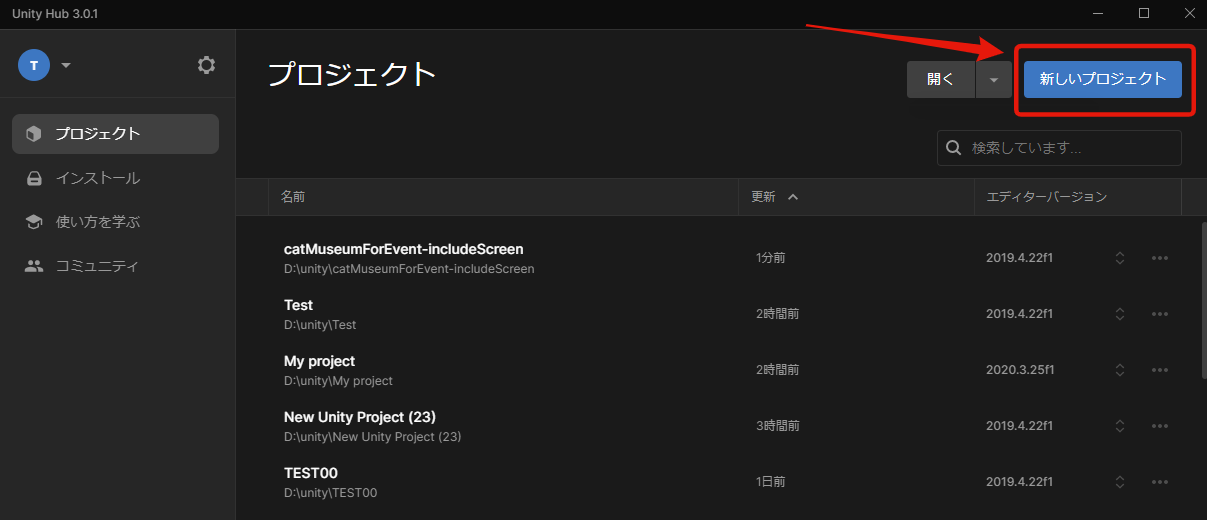This screenshot has width=1207, height=520.
Task: Open more options menu for My project
Action: [1160, 370]
